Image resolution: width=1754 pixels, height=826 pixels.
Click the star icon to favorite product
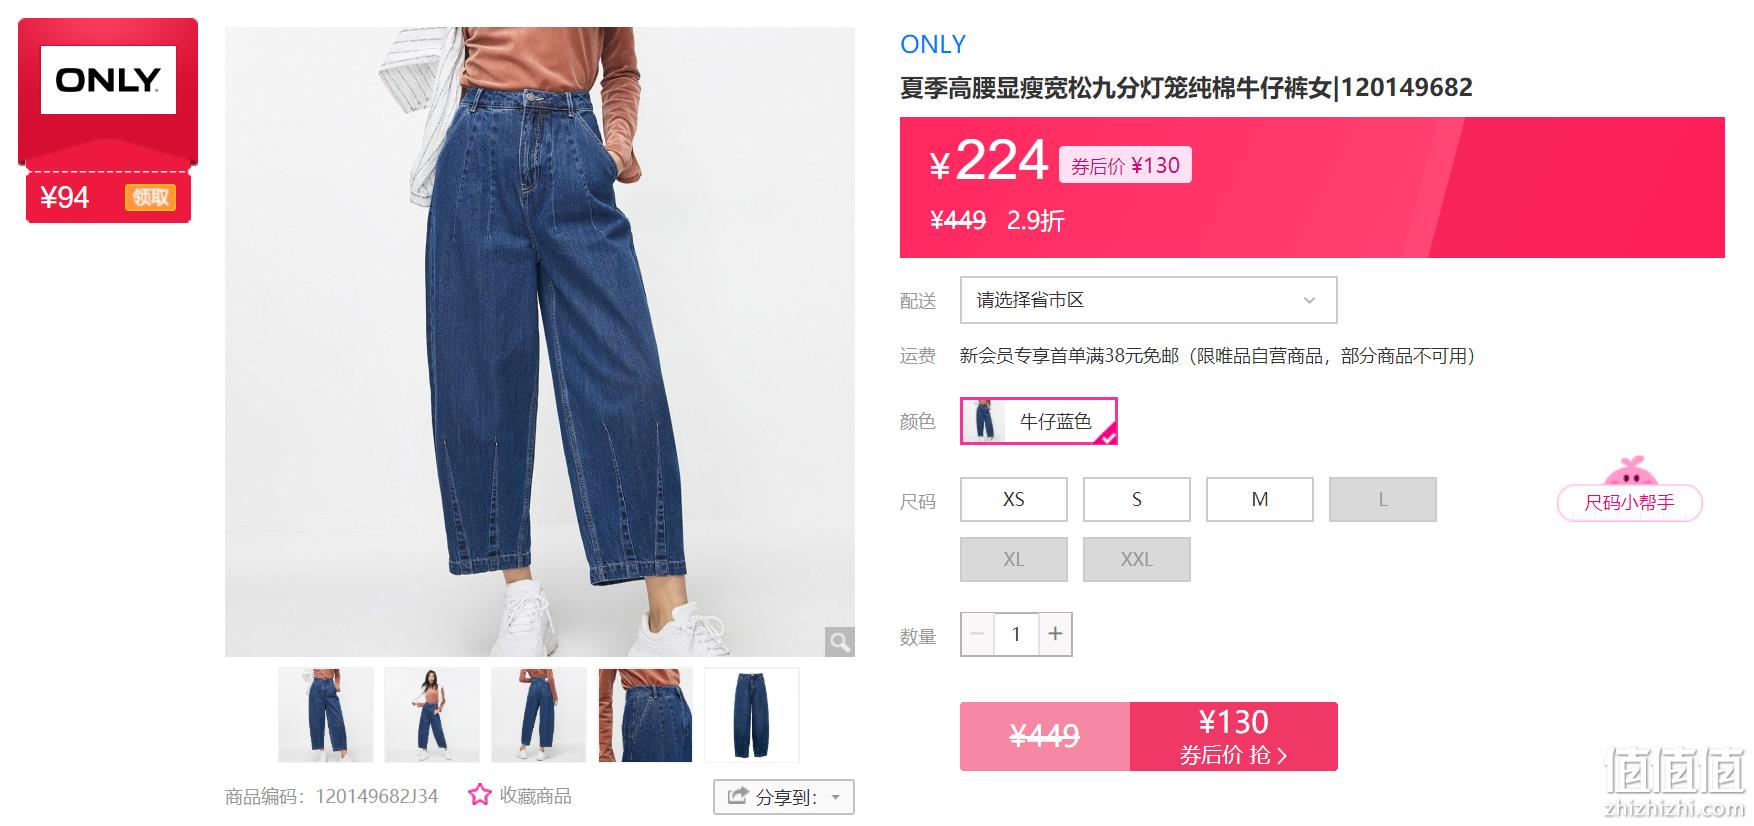[480, 795]
